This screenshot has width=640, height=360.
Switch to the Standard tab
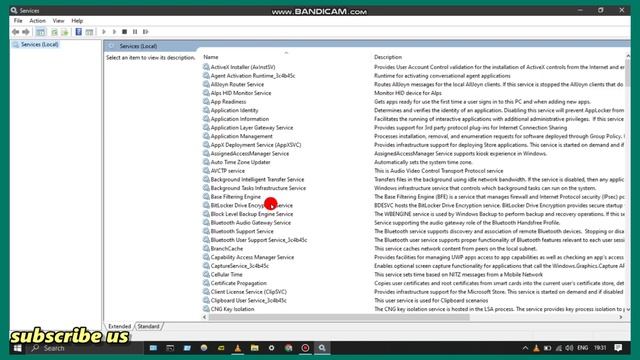[x=149, y=326]
